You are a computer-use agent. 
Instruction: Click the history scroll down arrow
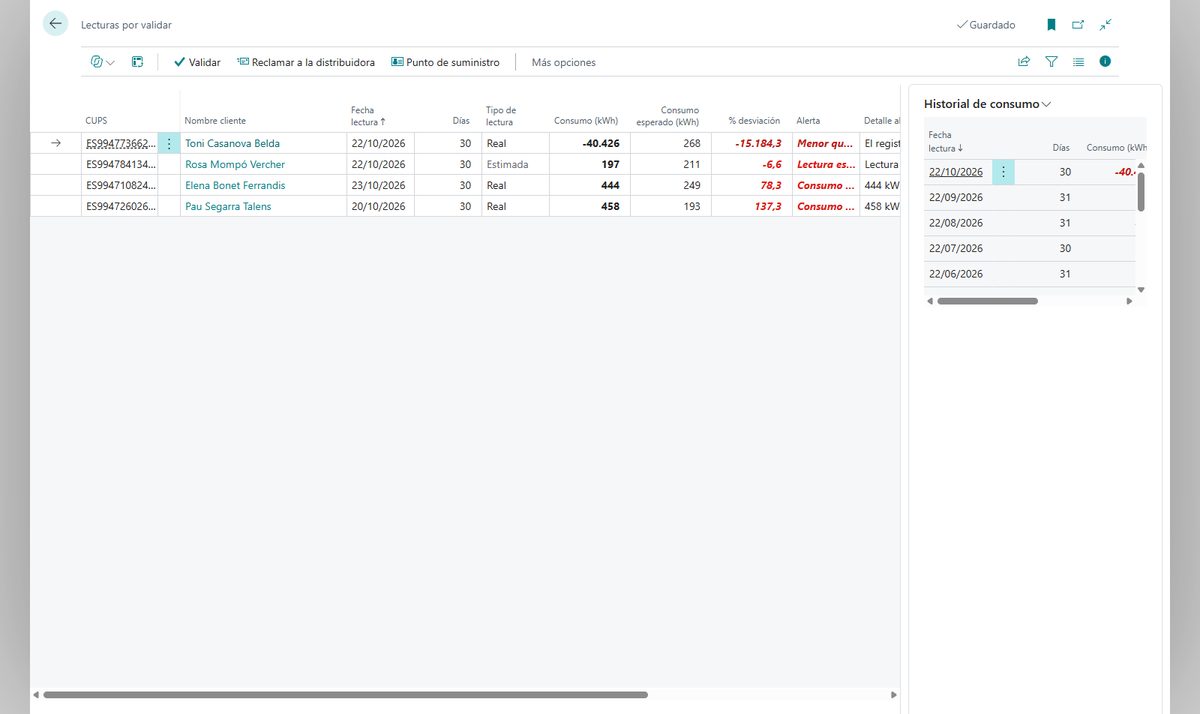click(1141, 290)
